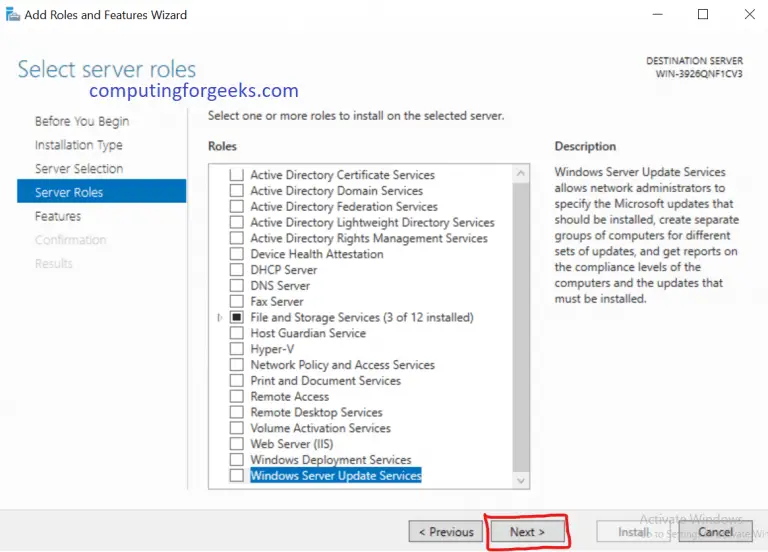Select Active Directory Domain Services checkbox

point(237,191)
